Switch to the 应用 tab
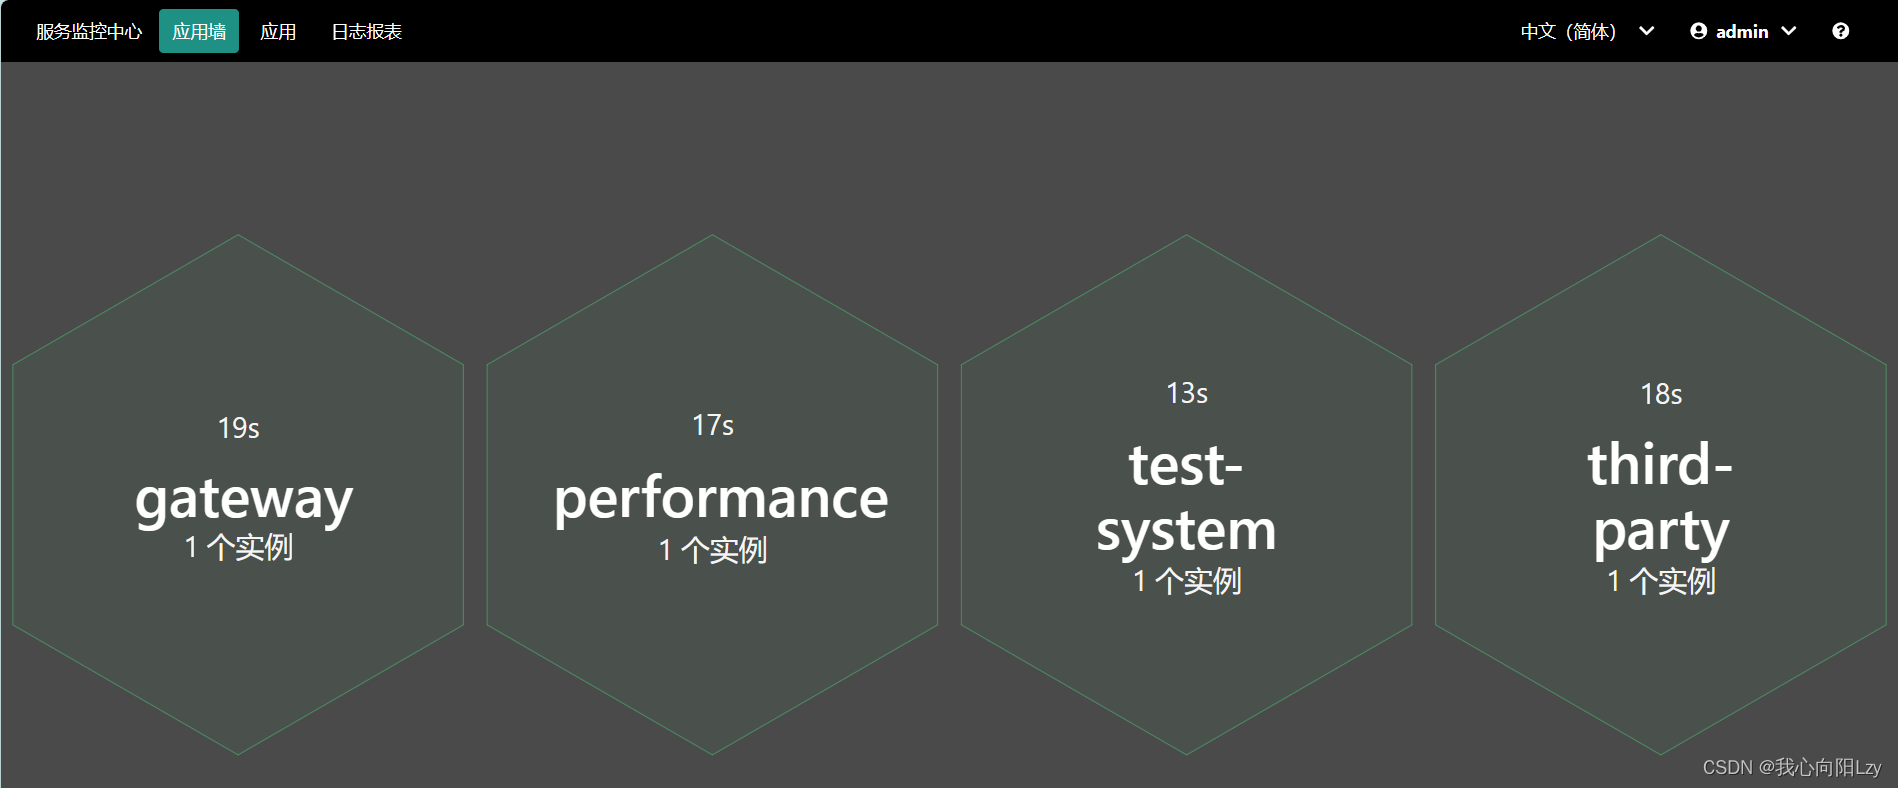Viewport: 1898px width, 788px height. pyautogui.click(x=279, y=31)
